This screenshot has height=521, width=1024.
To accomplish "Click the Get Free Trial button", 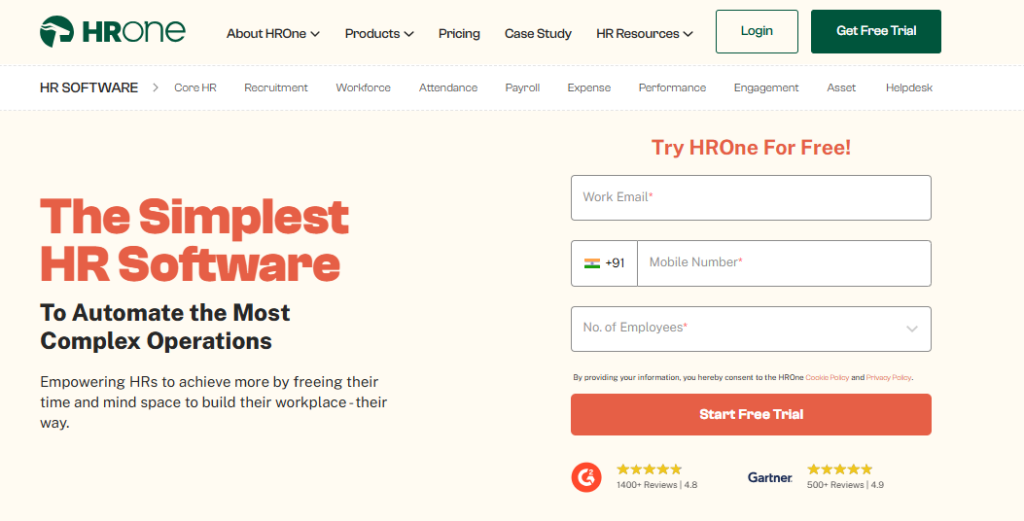I will (876, 31).
